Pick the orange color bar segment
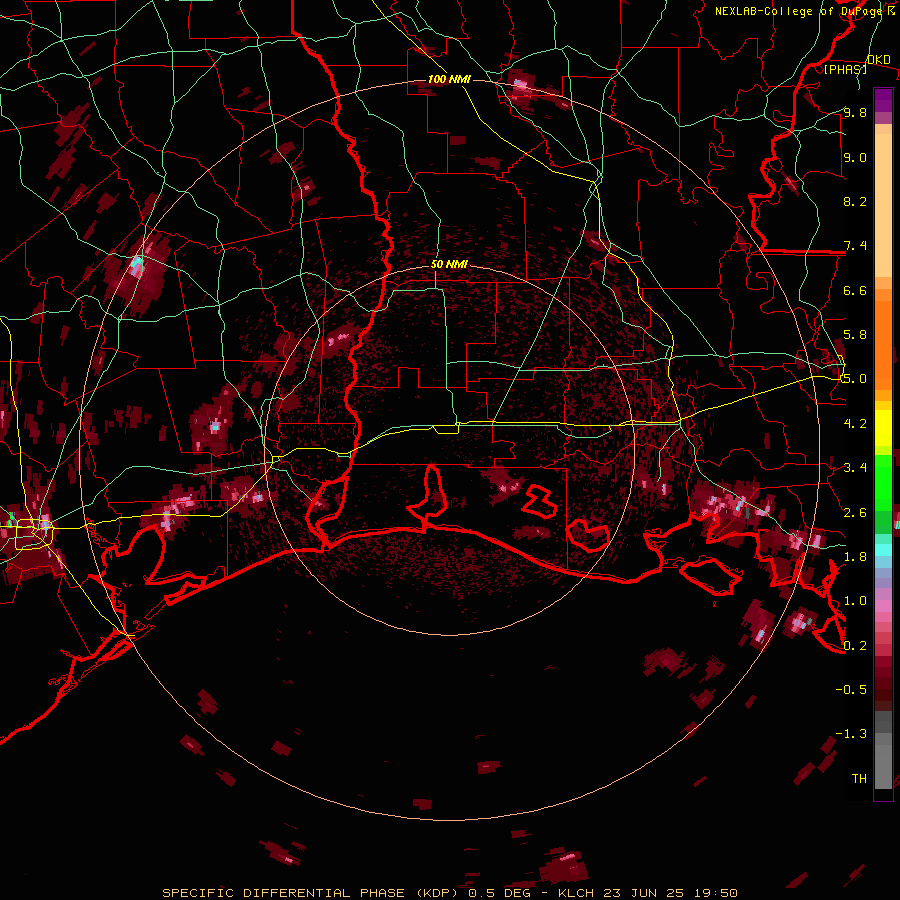The height and width of the screenshot is (900, 900). tap(883, 339)
